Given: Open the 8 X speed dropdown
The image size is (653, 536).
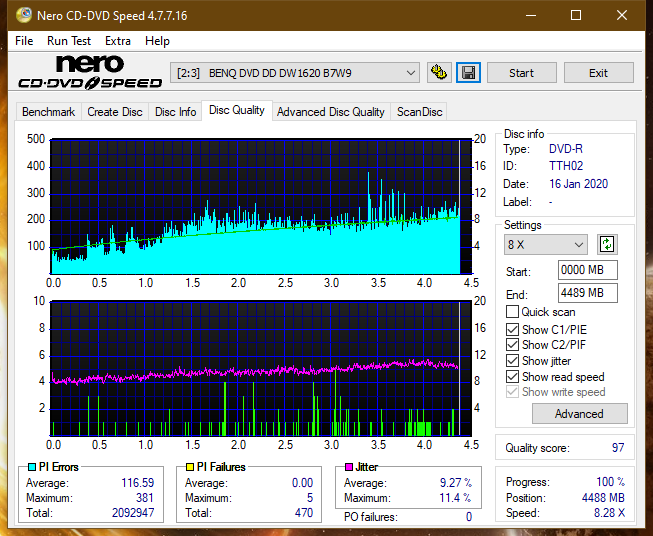Looking at the screenshot, I should click(x=546, y=244).
